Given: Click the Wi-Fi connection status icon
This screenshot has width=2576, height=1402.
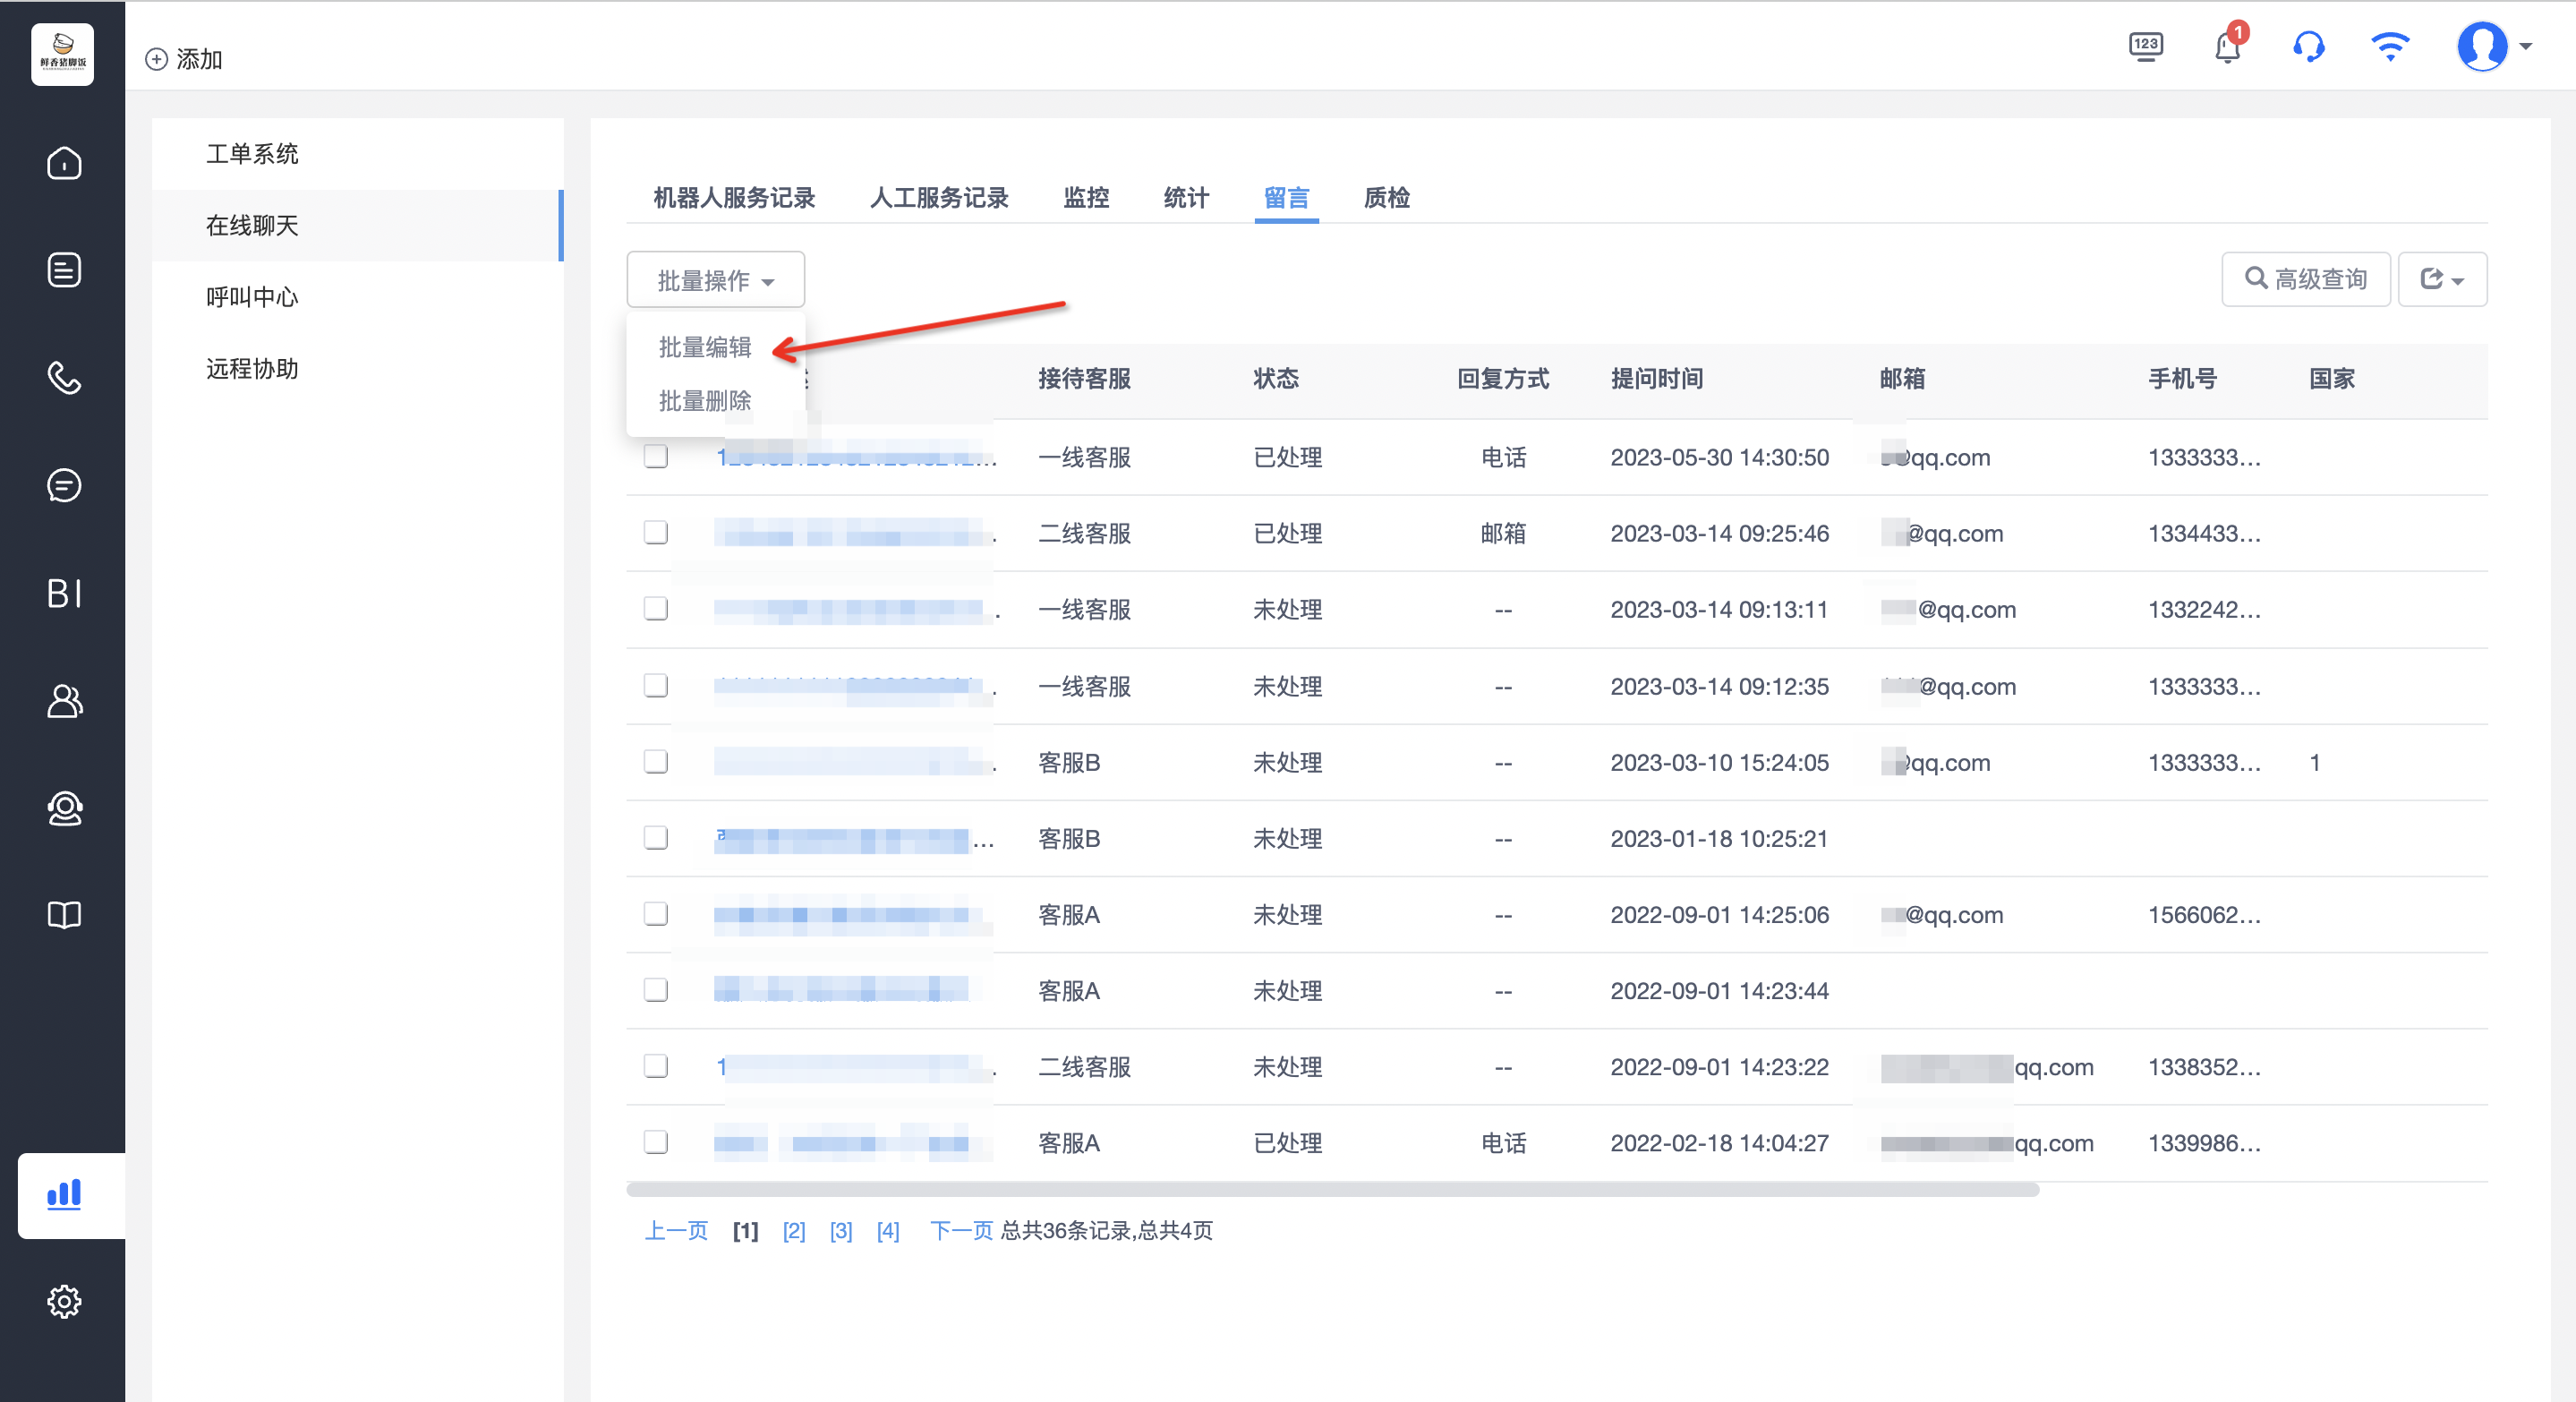Looking at the screenshot, I should click(2390, 47).
